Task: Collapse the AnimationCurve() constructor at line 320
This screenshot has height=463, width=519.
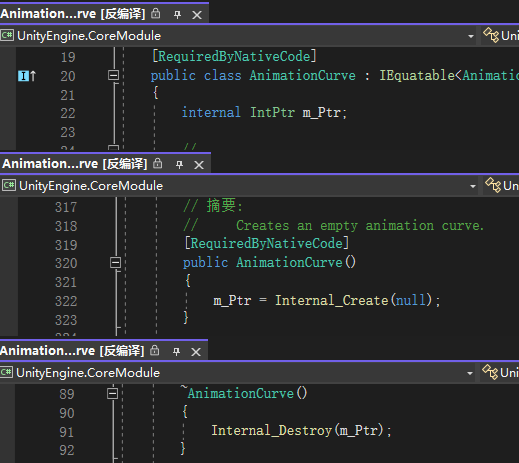Action: tap(115, 263)
